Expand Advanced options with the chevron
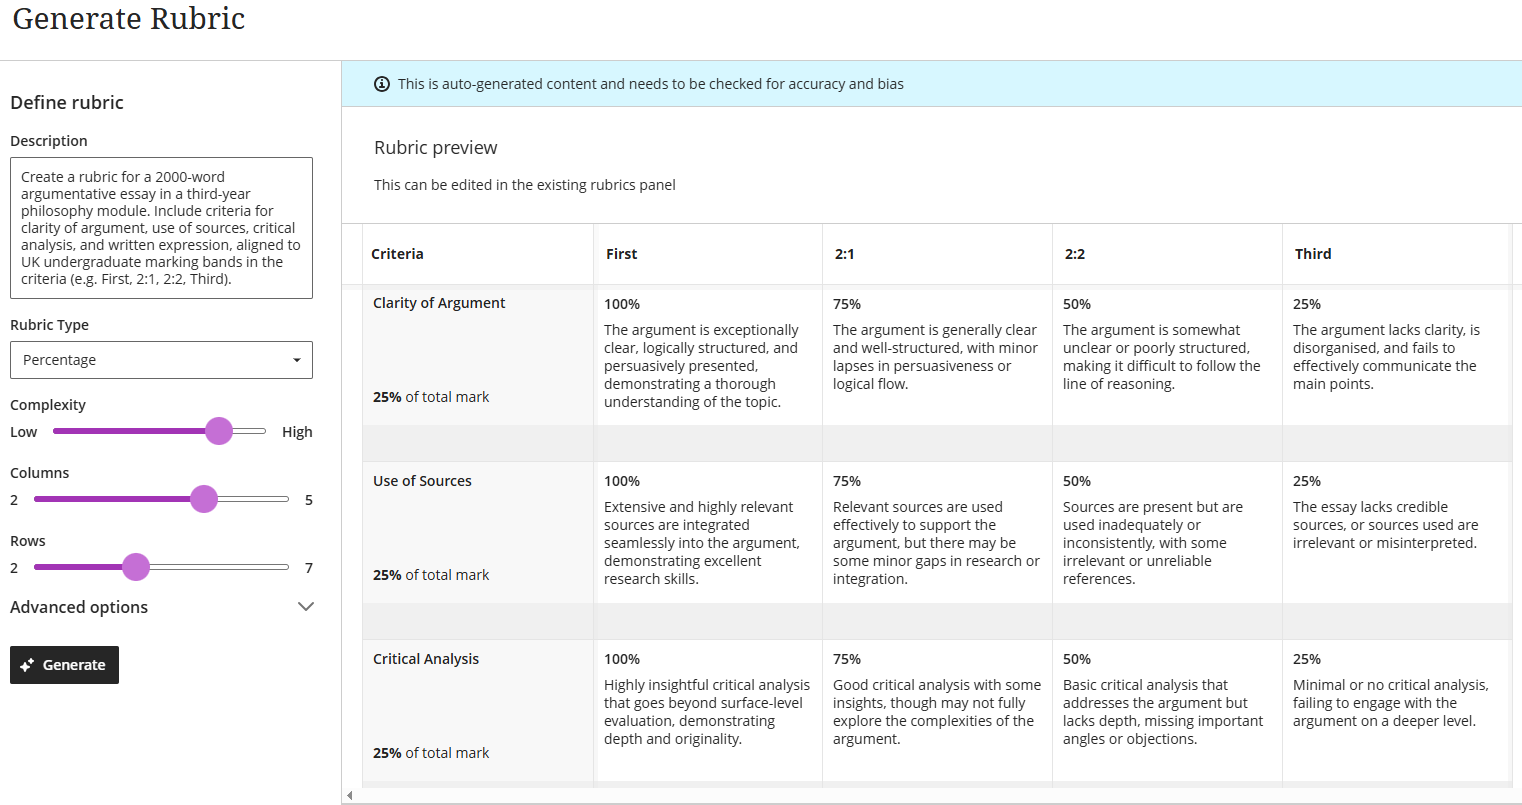Image resolution: width=1522 pixels, height=805 pixels. 306,607
